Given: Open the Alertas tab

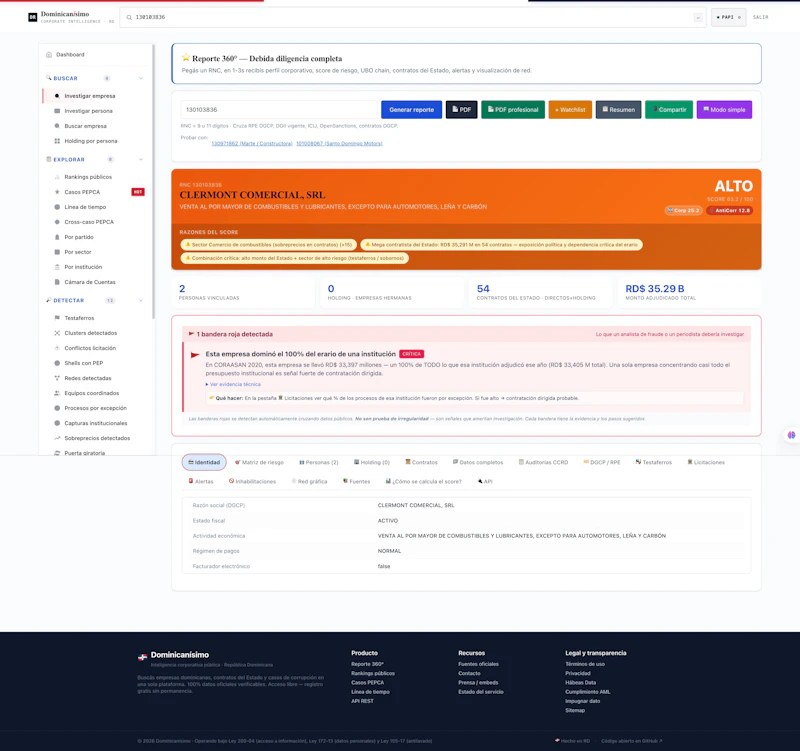Looking at the screenshot, I should (201, 481).
